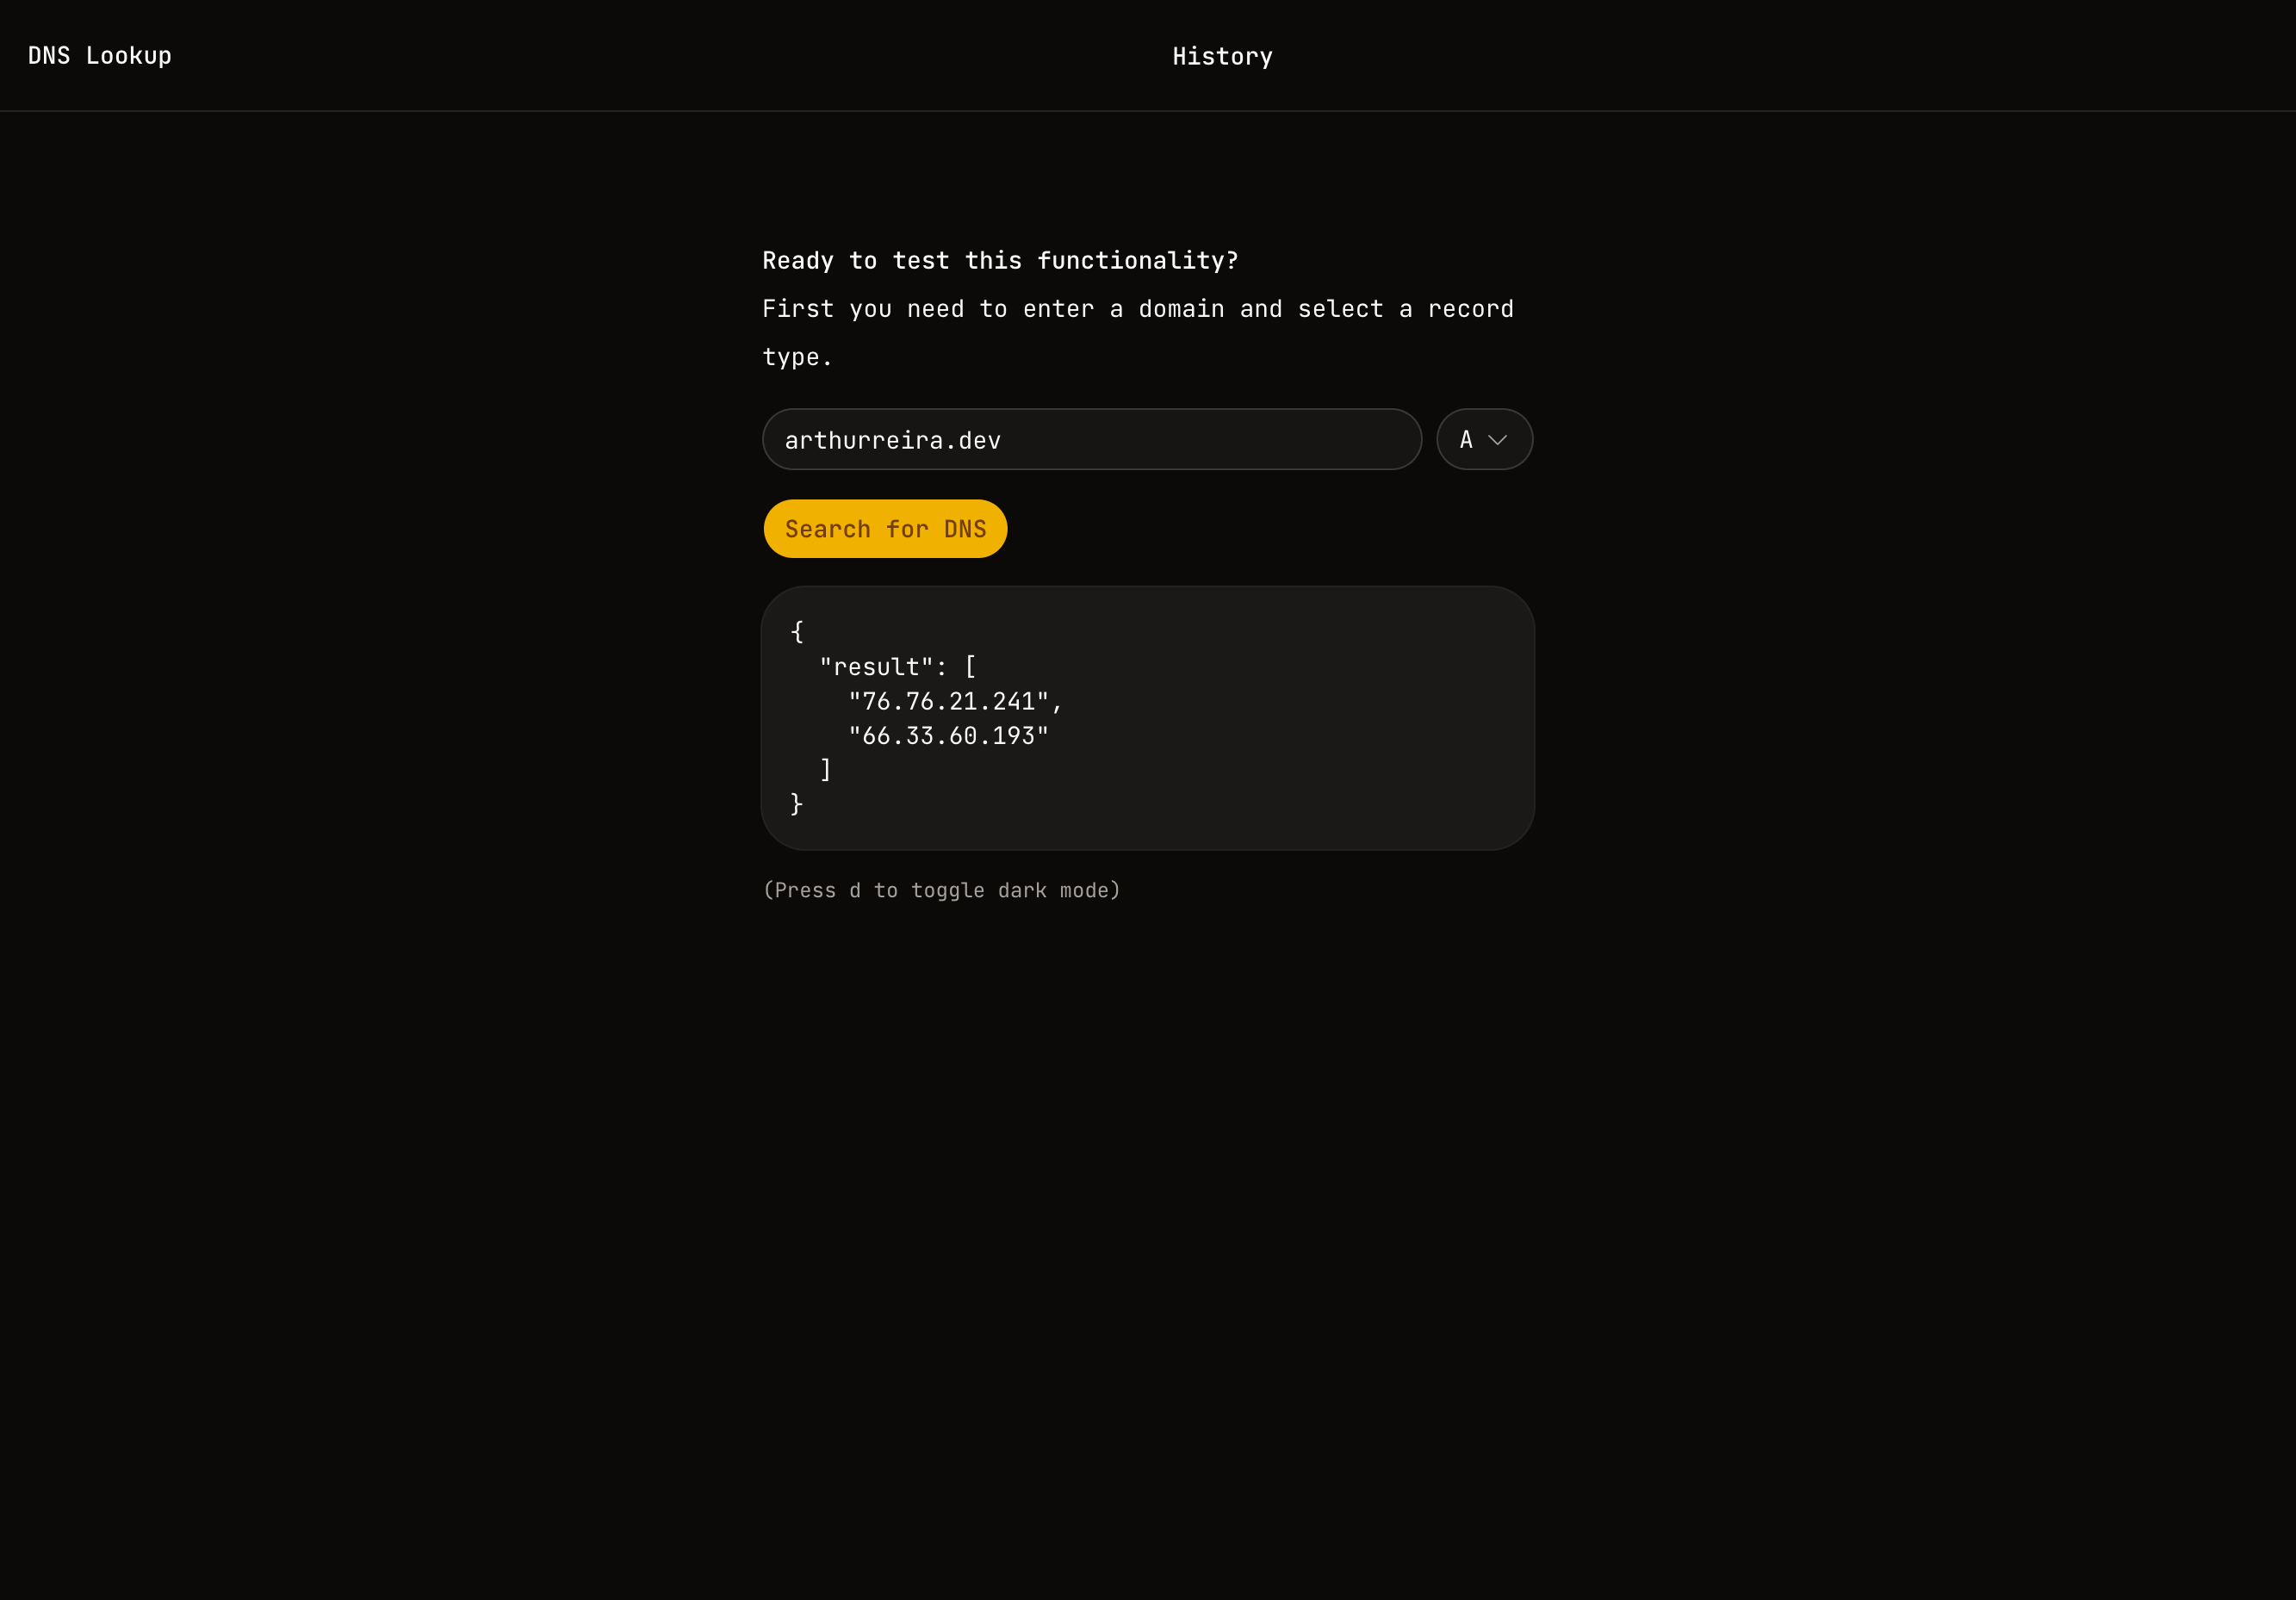Screen dimensions: 2296x1600
Task: Open the record type dropdown showing A
Action: 1484,440
